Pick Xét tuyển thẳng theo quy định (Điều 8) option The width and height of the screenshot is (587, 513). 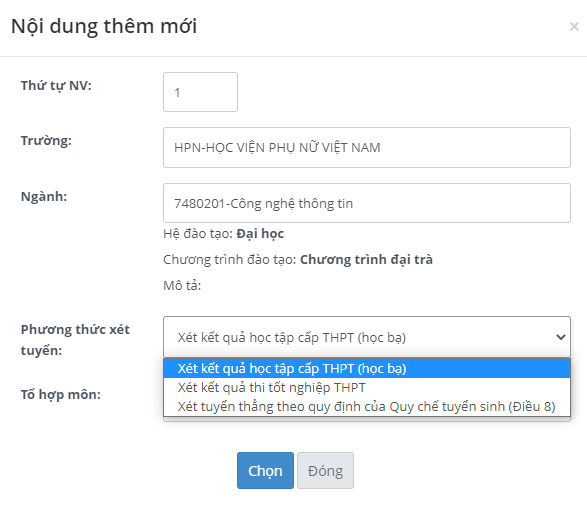(x=367, y=406)
